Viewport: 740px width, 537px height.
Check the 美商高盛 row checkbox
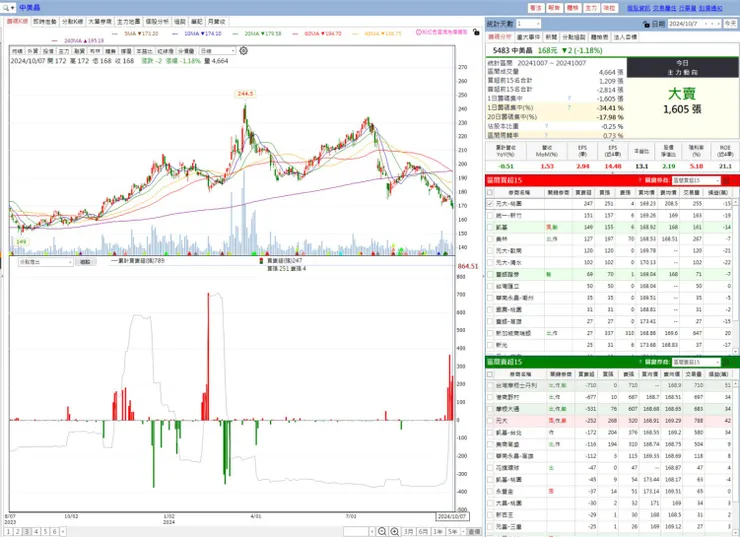[x=490, y=445]
